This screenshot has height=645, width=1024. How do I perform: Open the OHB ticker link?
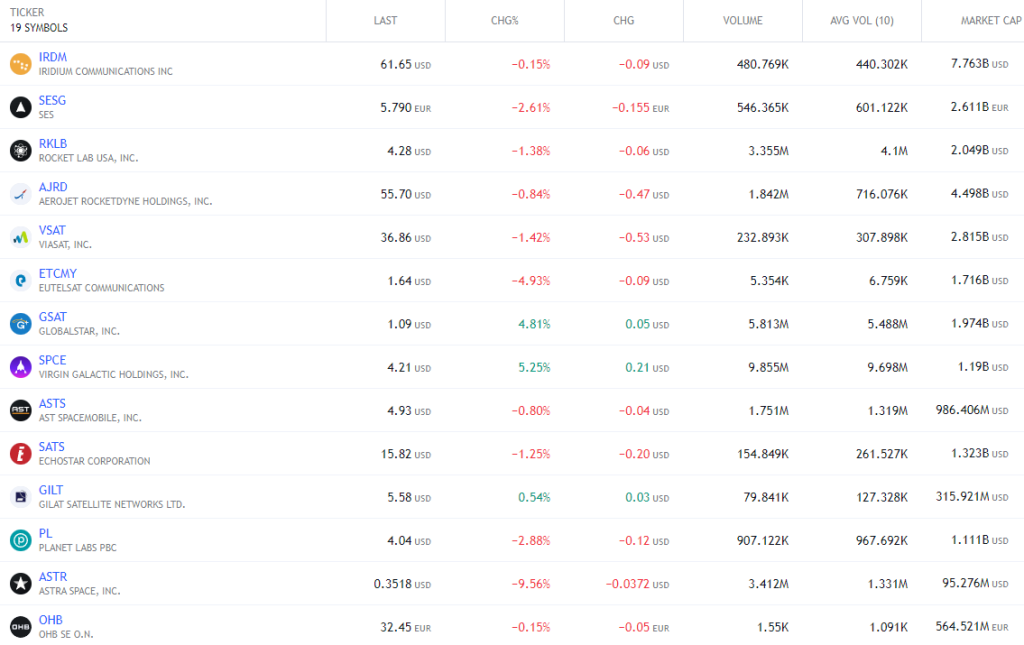click(x=51, y=620)
